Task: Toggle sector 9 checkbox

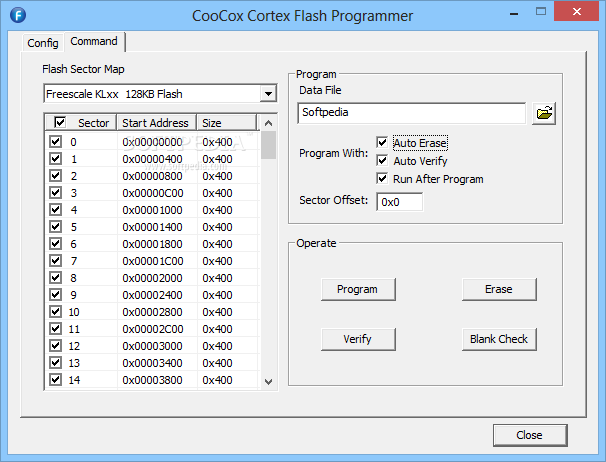Action: click(x=55, y=295)
